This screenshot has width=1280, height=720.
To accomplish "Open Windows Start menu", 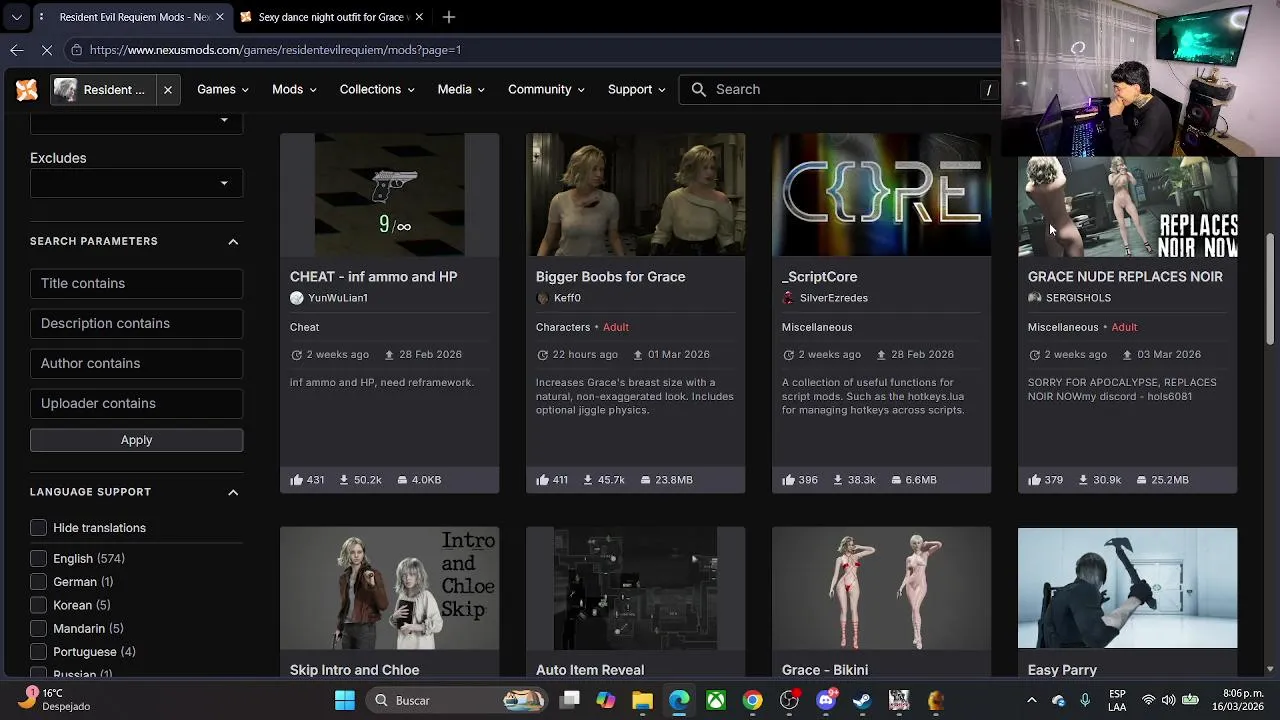I will (344, 700).
